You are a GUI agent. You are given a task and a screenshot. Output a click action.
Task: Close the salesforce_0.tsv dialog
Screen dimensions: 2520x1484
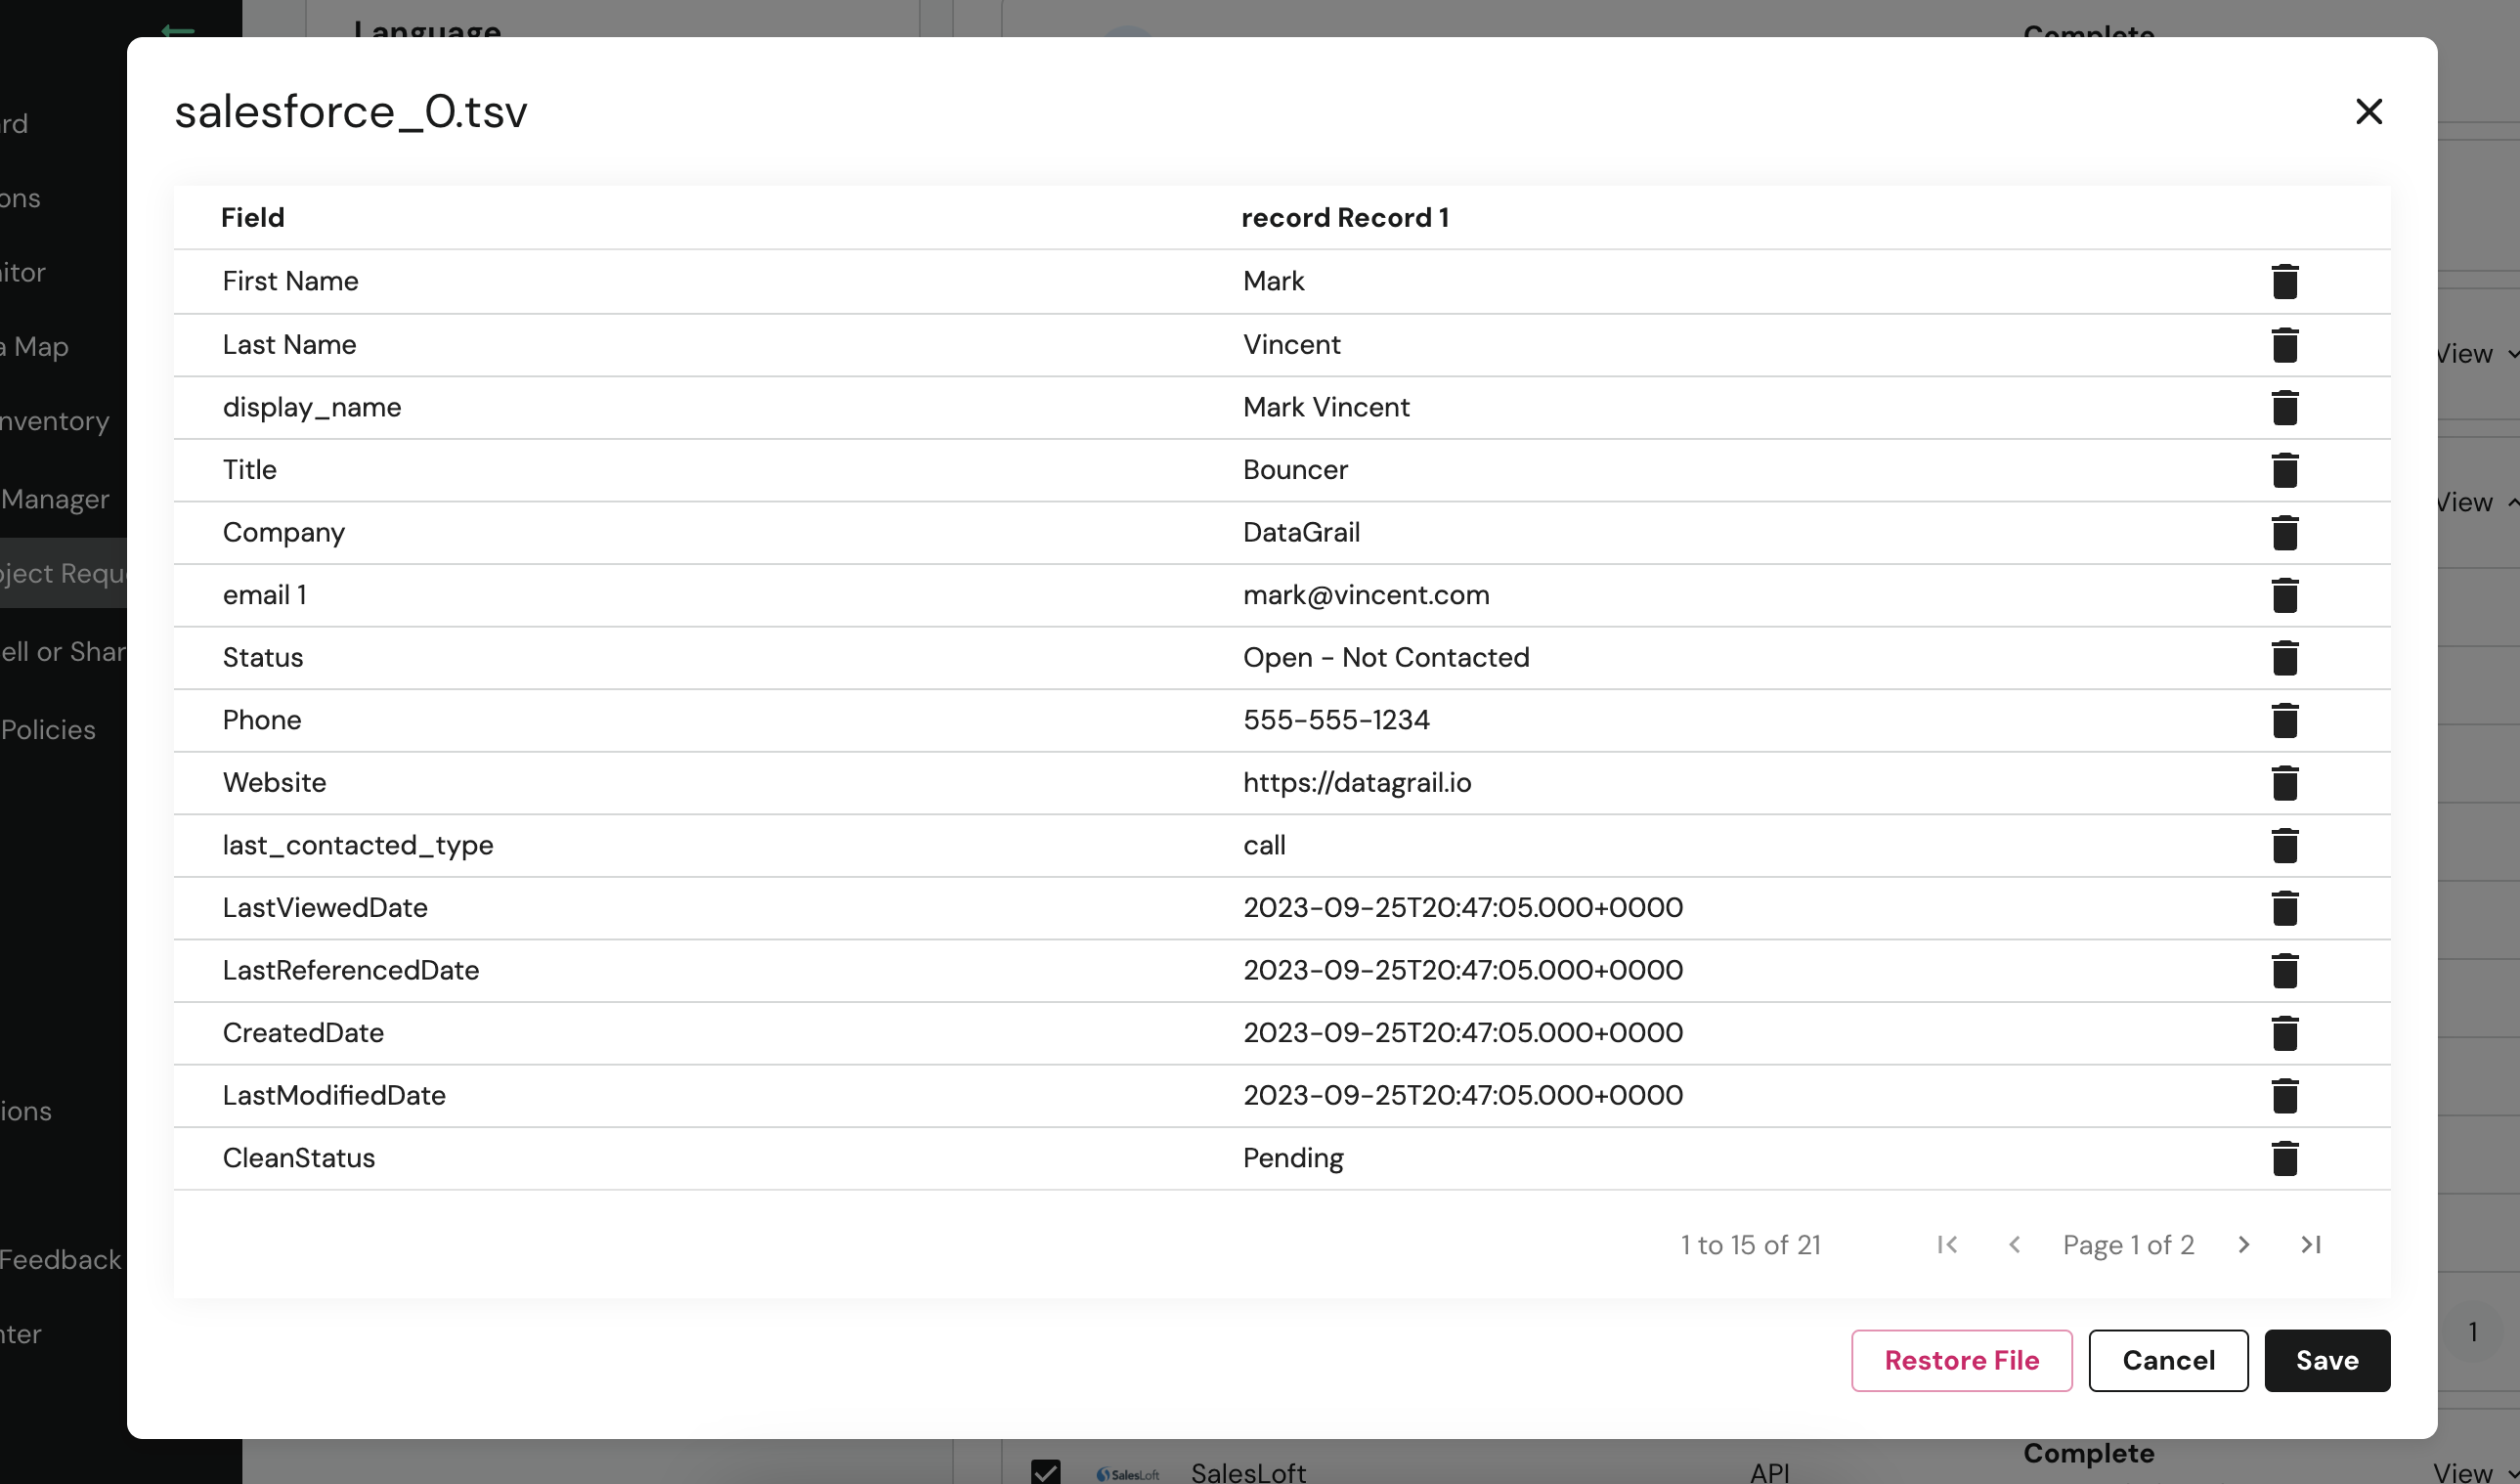(2369, 111)
